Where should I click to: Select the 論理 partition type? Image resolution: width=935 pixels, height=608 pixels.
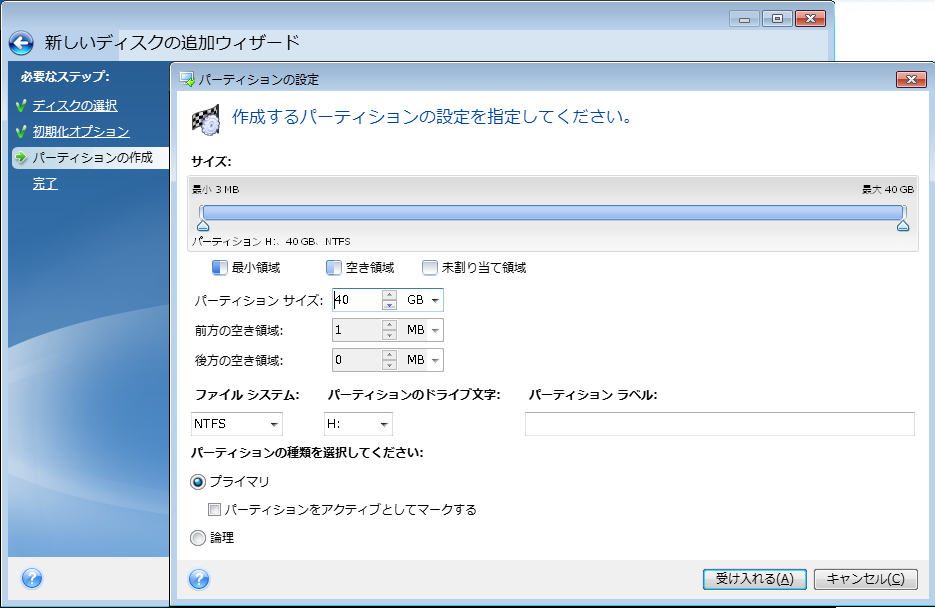[x=198, y=538]
